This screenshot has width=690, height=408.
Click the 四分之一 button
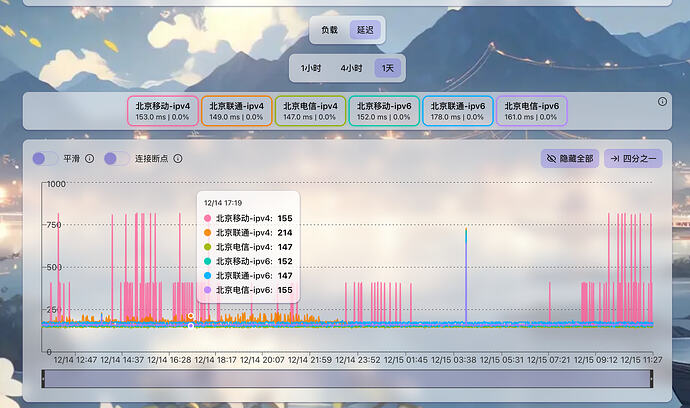coord(633,158)
